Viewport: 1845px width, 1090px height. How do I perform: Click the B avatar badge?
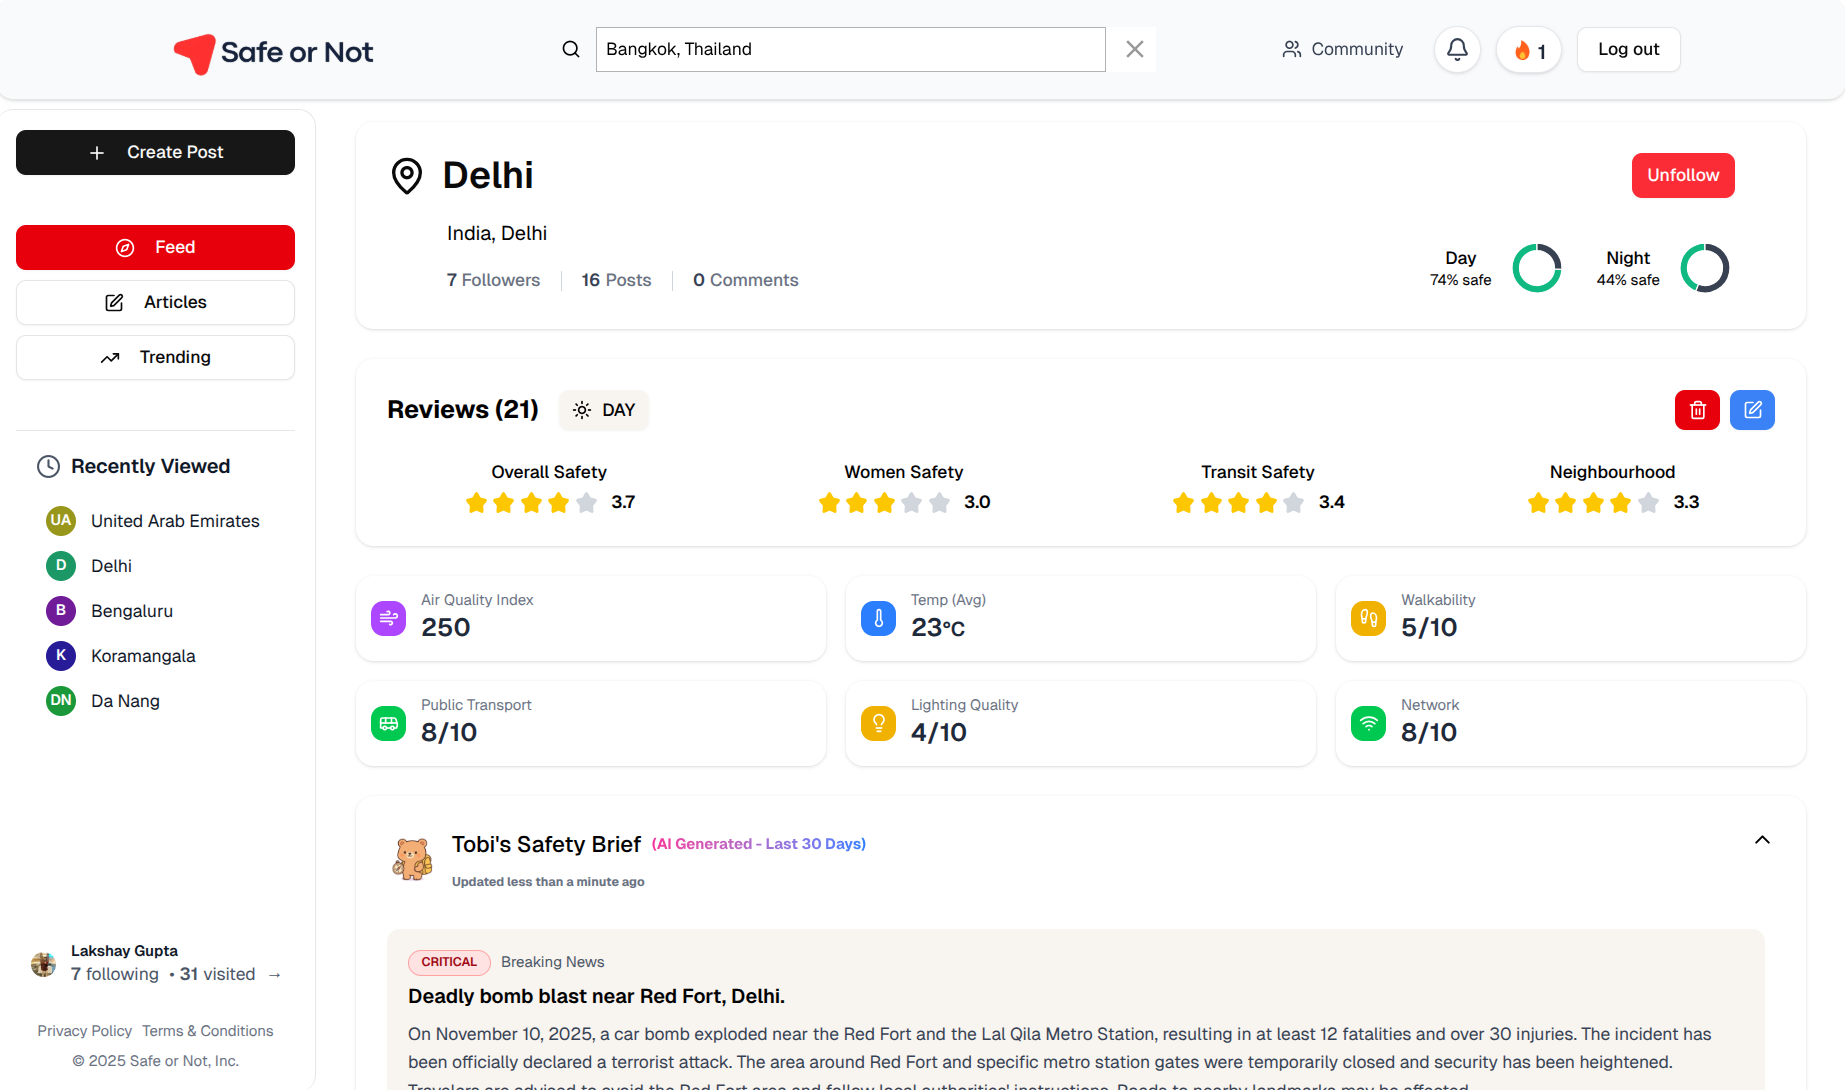tap(61, 610)
